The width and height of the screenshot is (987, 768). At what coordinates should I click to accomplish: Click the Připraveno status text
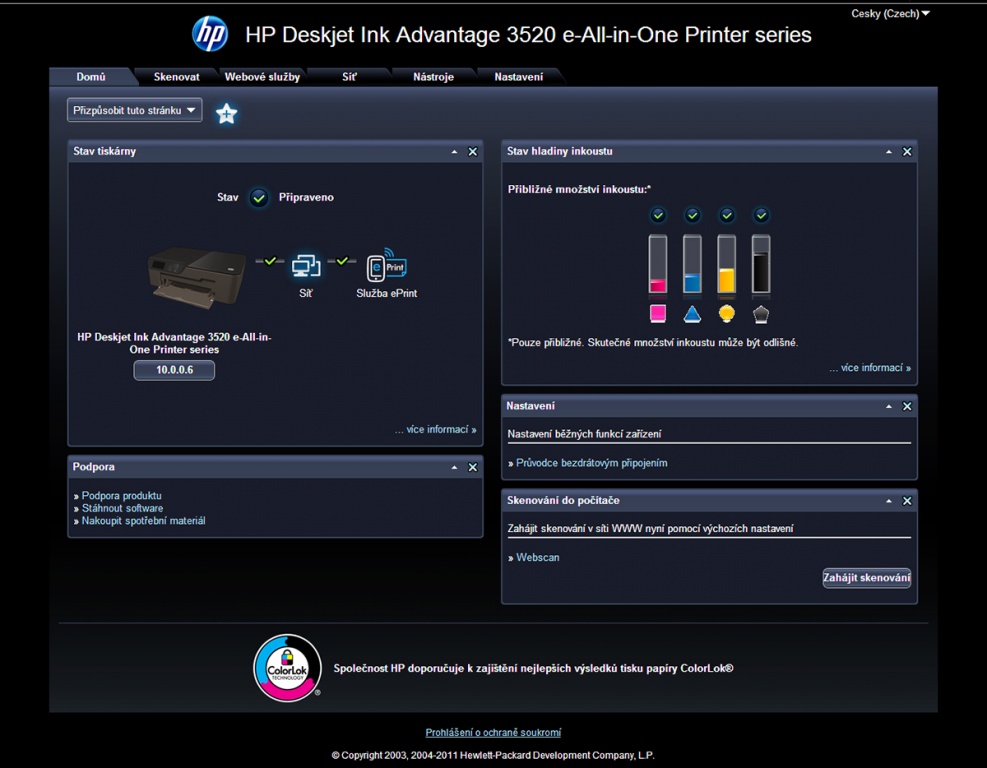point(306,198)
